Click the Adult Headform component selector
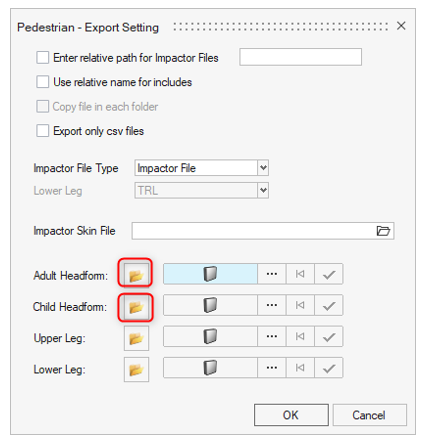 point(210,274)
